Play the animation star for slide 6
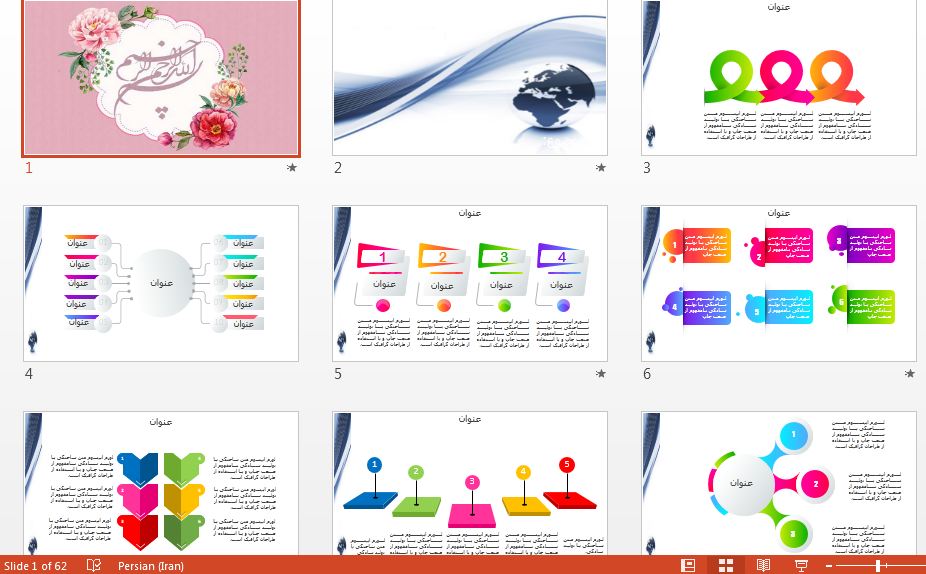The image size is (926, 574). 909,374
